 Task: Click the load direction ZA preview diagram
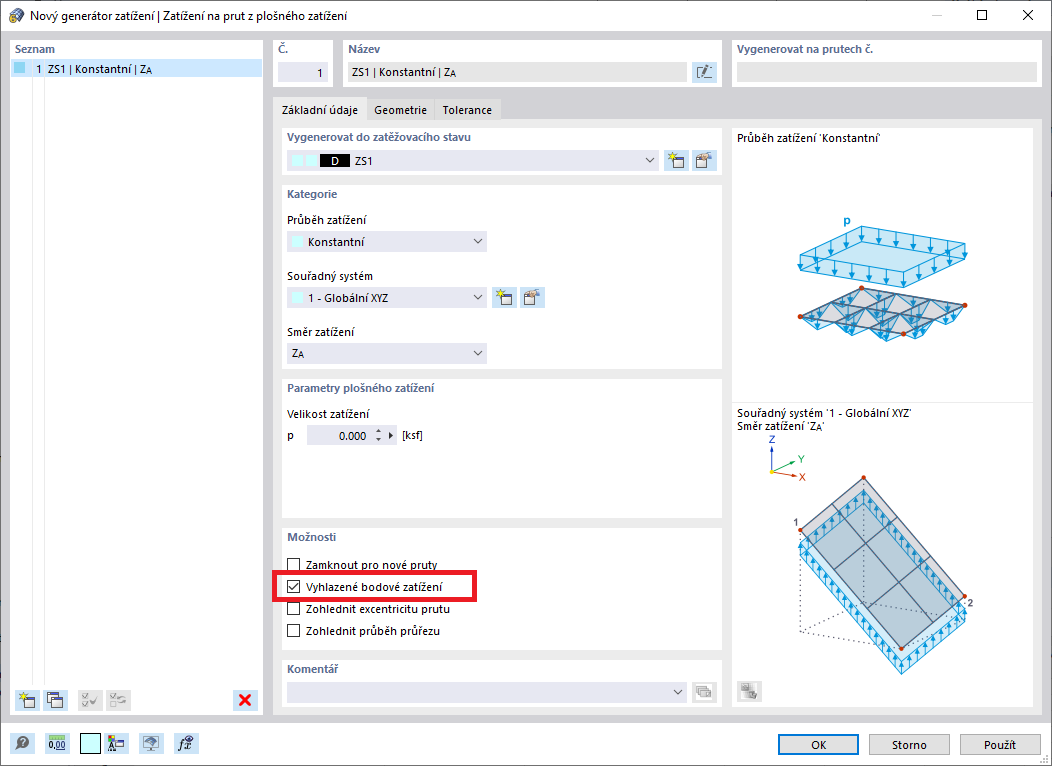coord(882,557)
